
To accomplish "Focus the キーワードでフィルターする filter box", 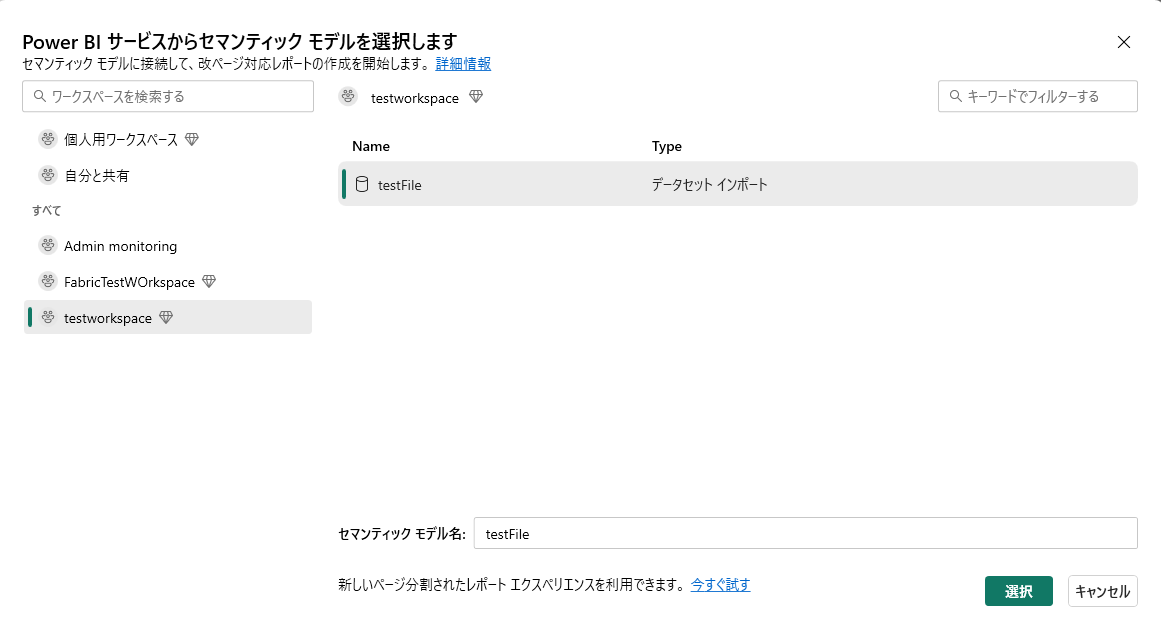I will 1037,96.
